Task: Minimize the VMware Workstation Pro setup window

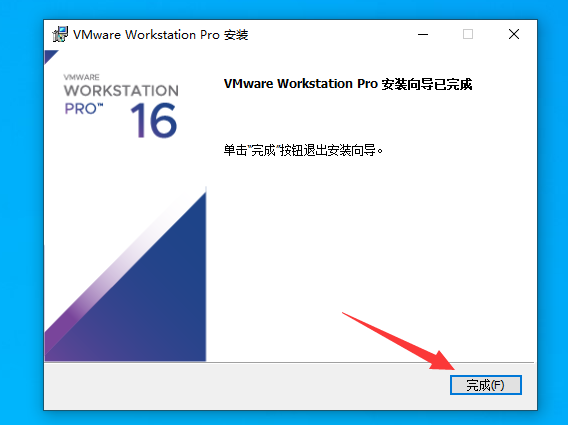Action: (x=423, y=34)
